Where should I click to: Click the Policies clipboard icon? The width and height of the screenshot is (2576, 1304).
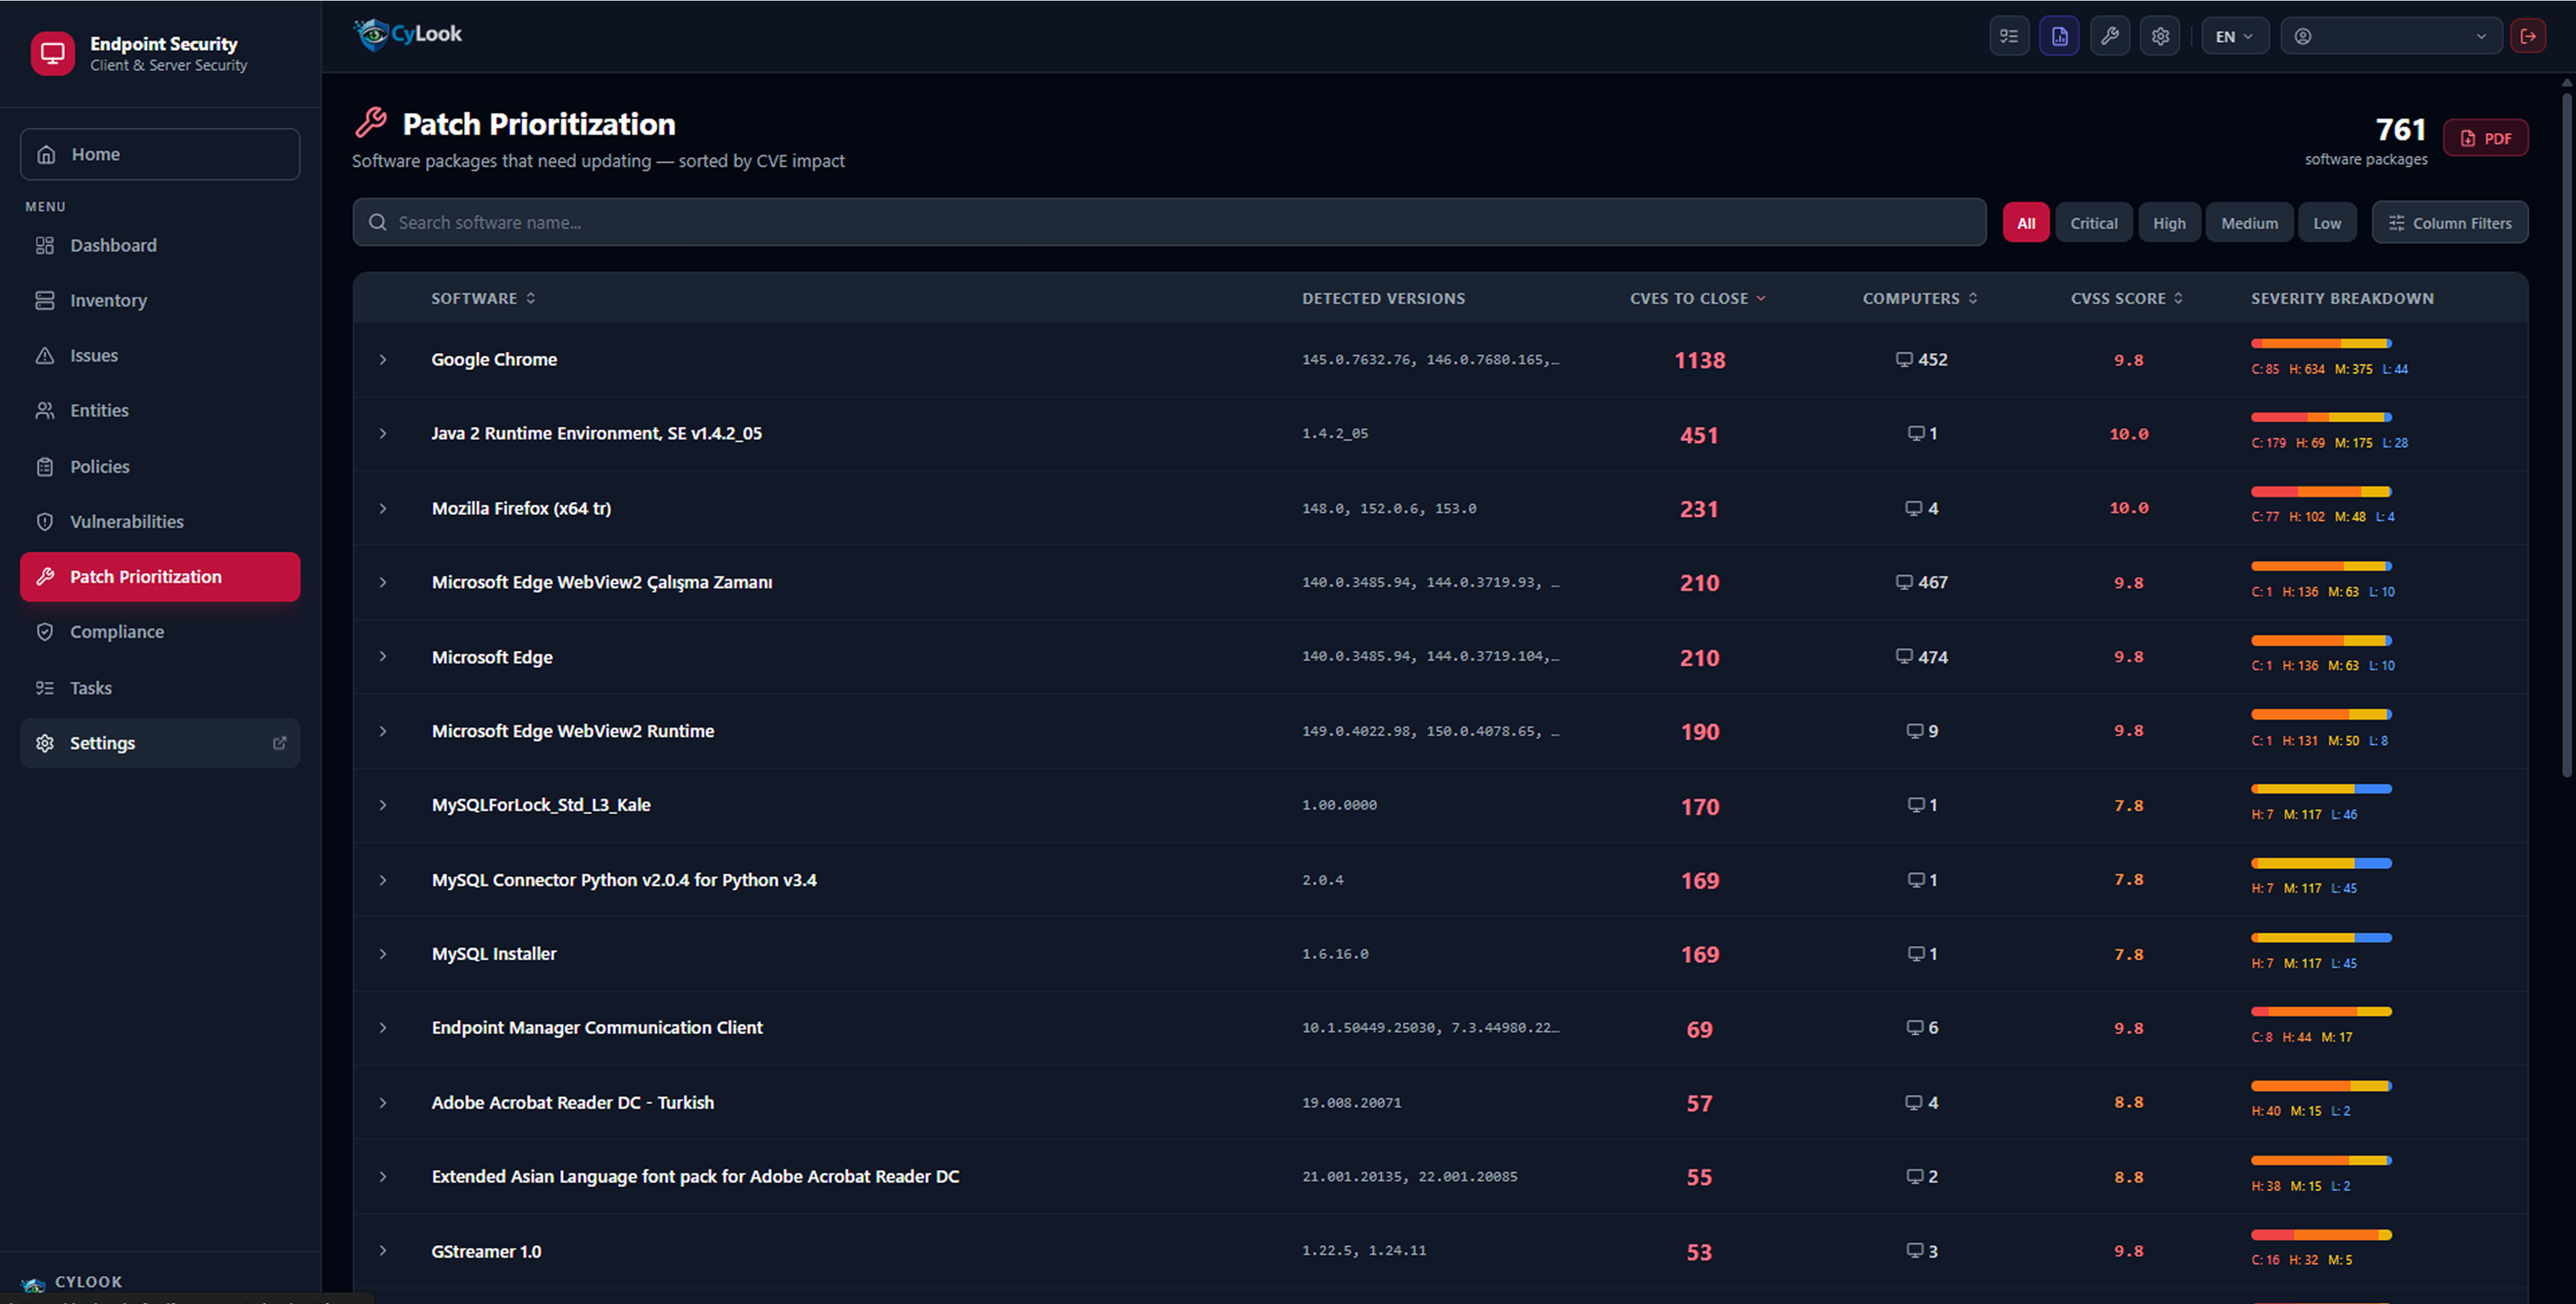coord(45,467)
